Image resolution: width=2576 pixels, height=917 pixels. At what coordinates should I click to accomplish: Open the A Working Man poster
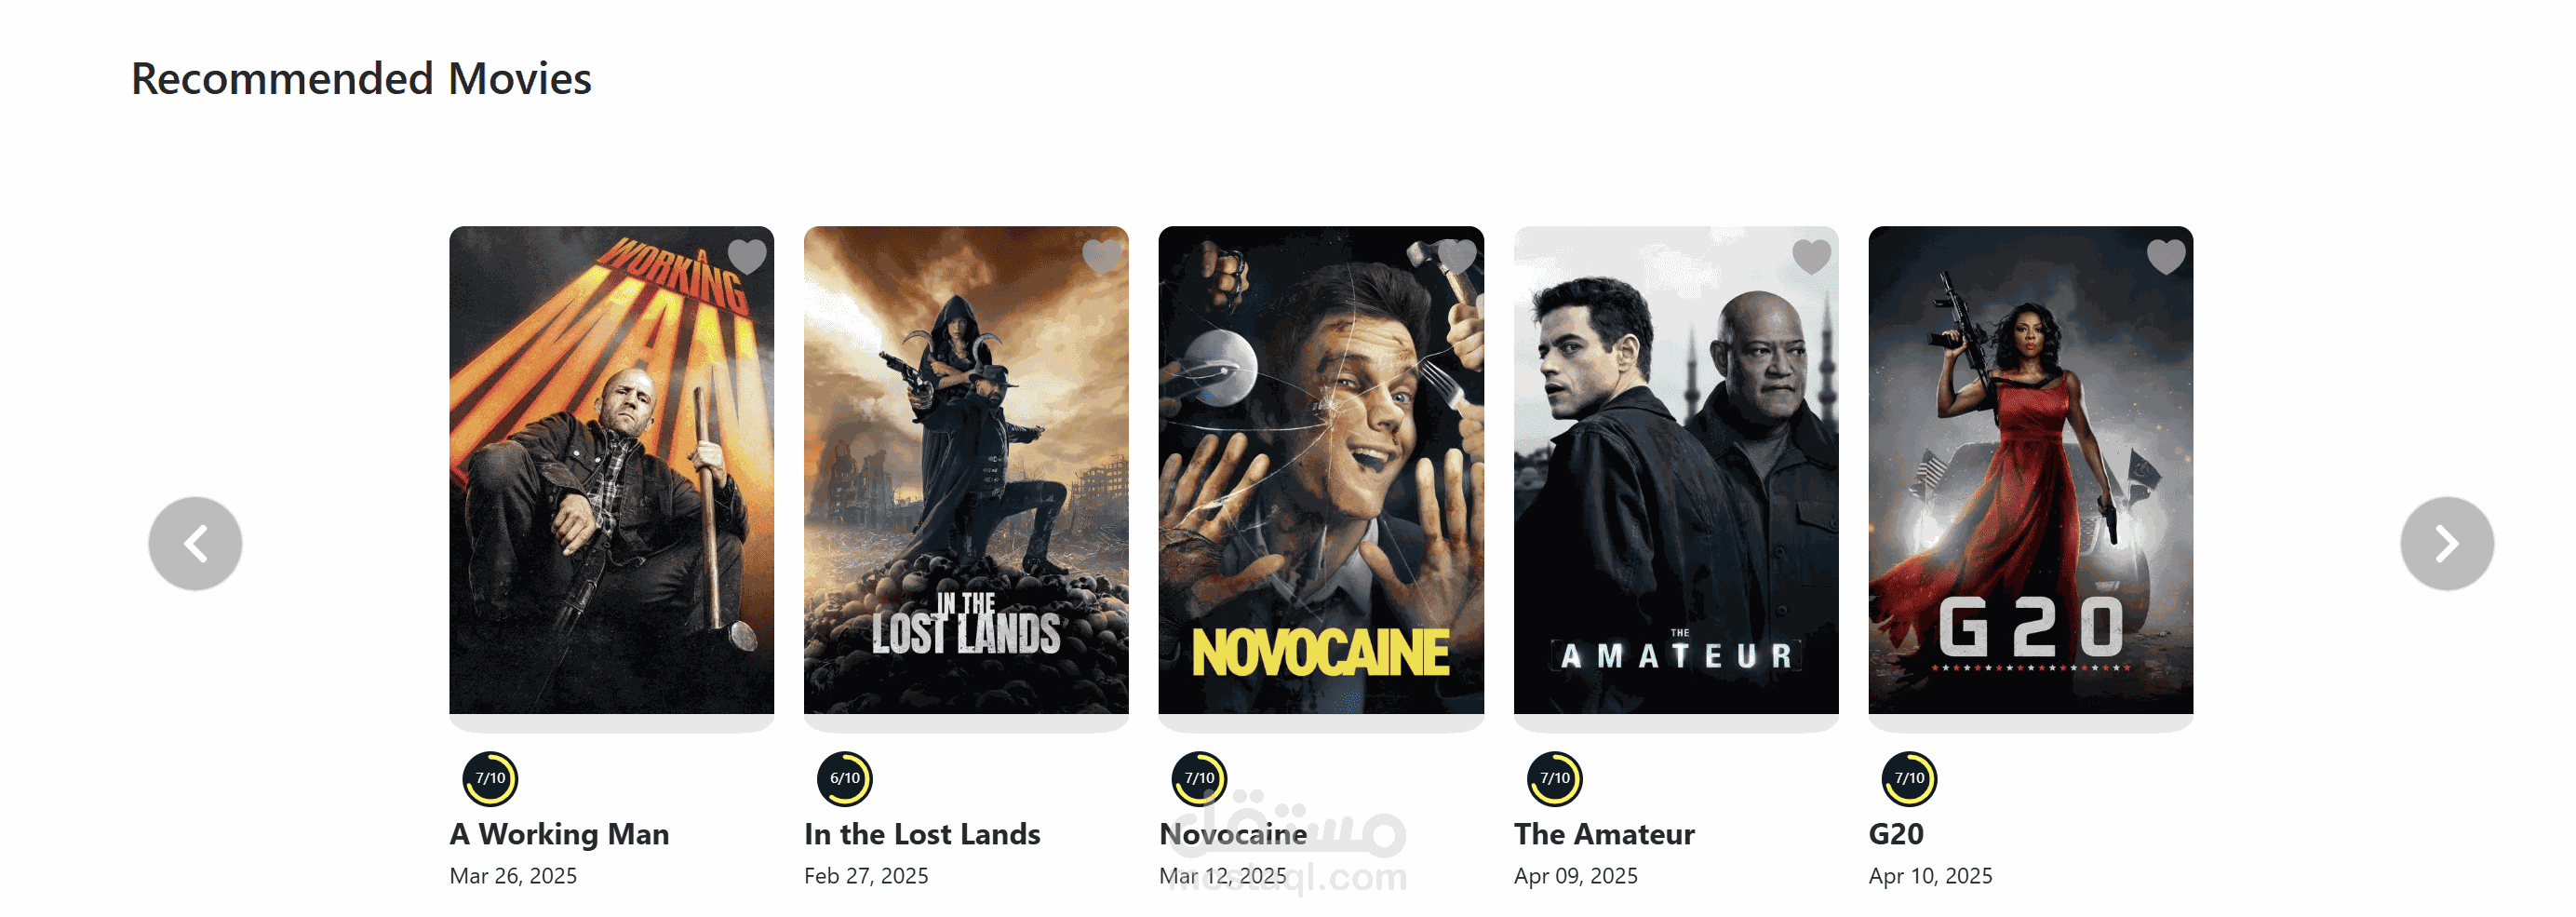coord(612,470)
